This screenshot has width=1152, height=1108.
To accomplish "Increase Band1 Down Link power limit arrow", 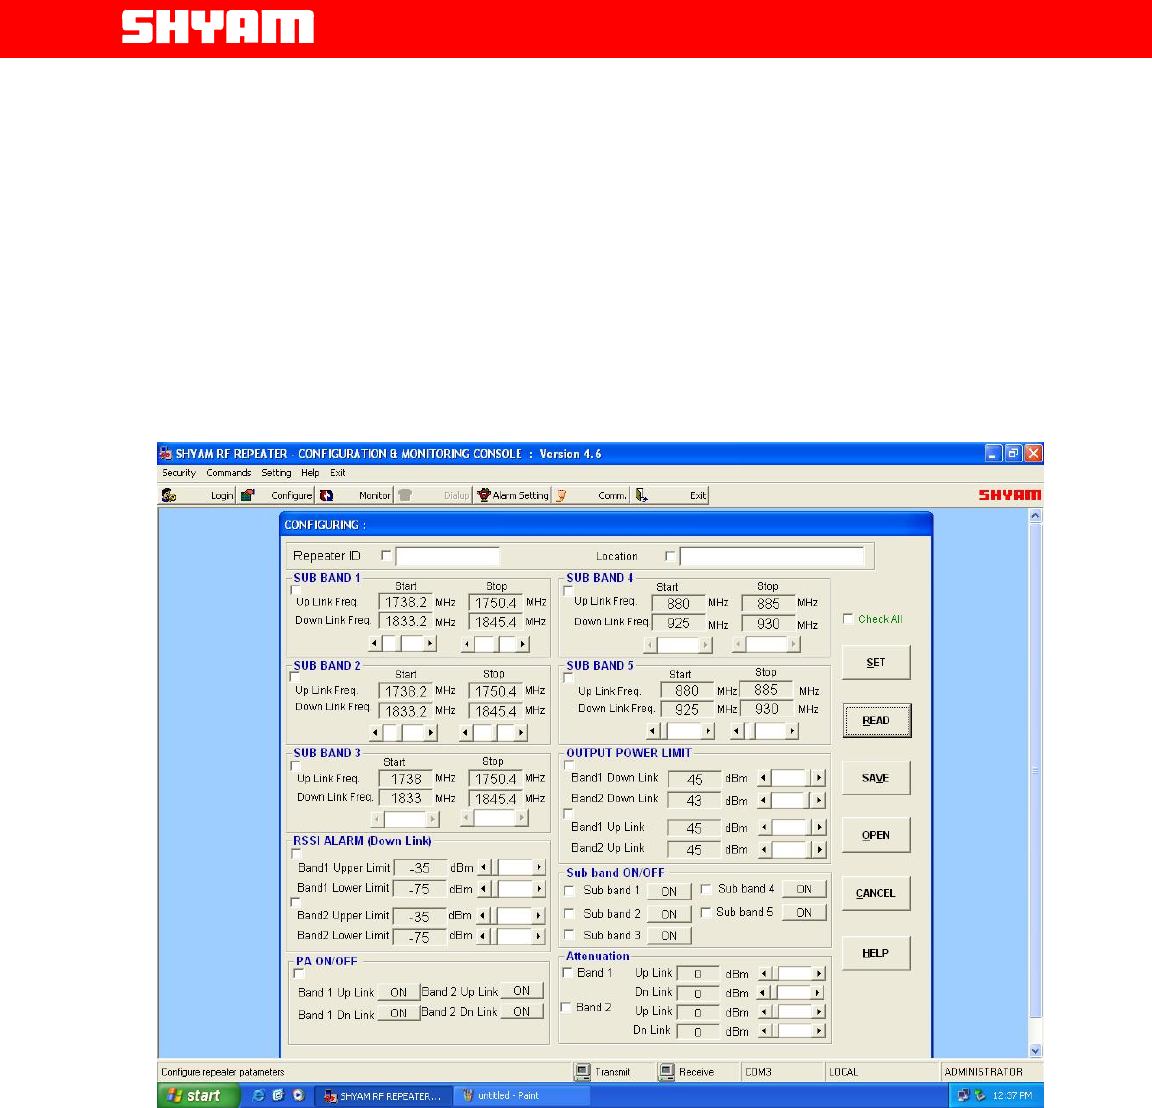I will [x=819, y=777].
